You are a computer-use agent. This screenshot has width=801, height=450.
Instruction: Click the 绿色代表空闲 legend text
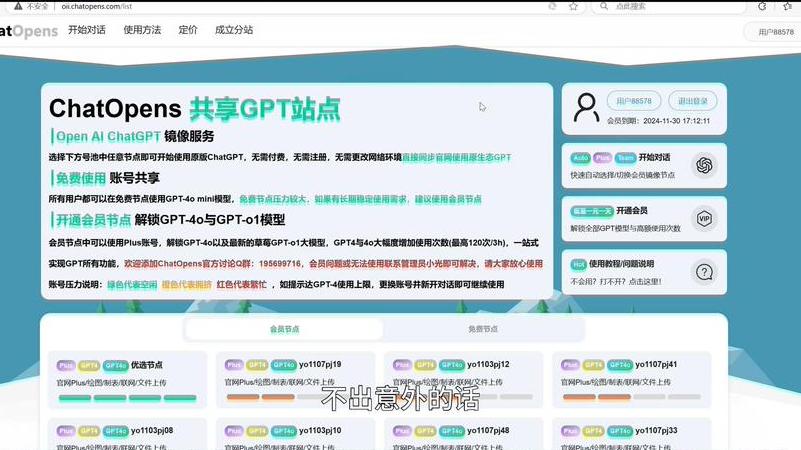click(132, 285)
